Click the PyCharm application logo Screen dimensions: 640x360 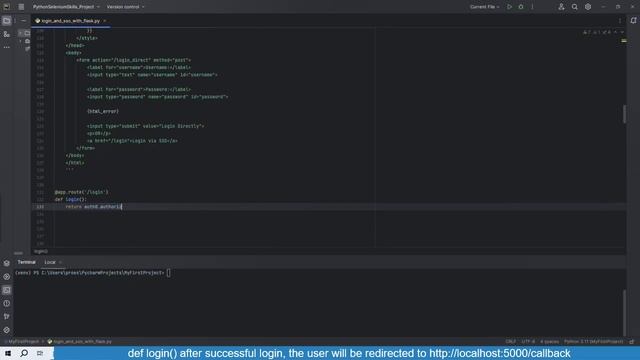pyautogui.click(x=7, y=7)
